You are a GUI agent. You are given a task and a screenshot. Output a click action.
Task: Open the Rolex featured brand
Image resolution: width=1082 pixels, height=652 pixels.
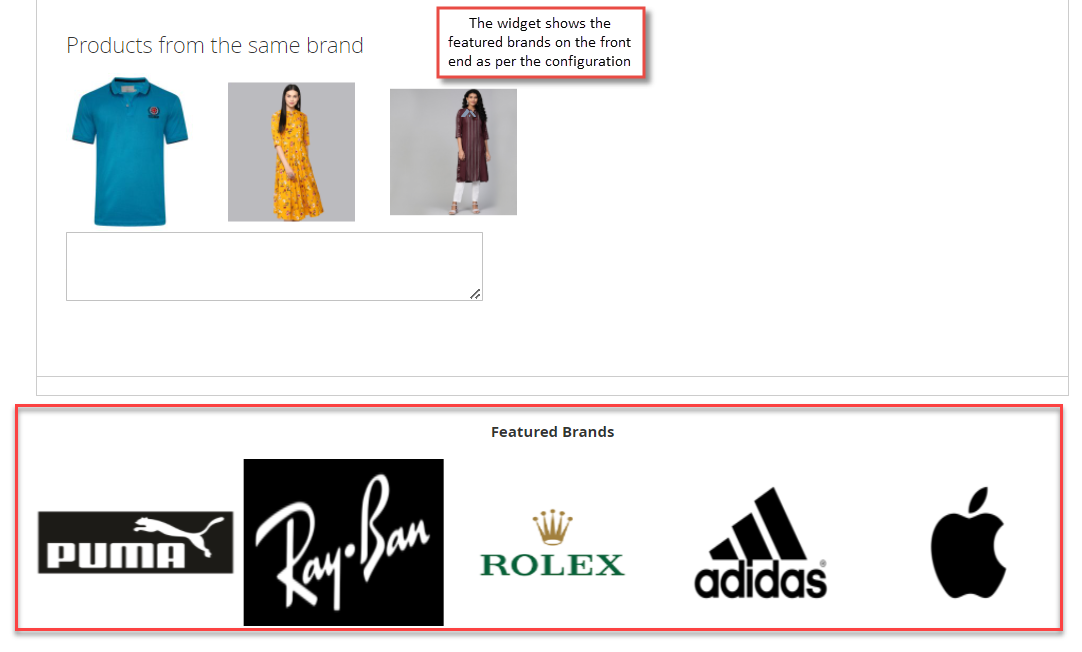[x=552, y=544]
